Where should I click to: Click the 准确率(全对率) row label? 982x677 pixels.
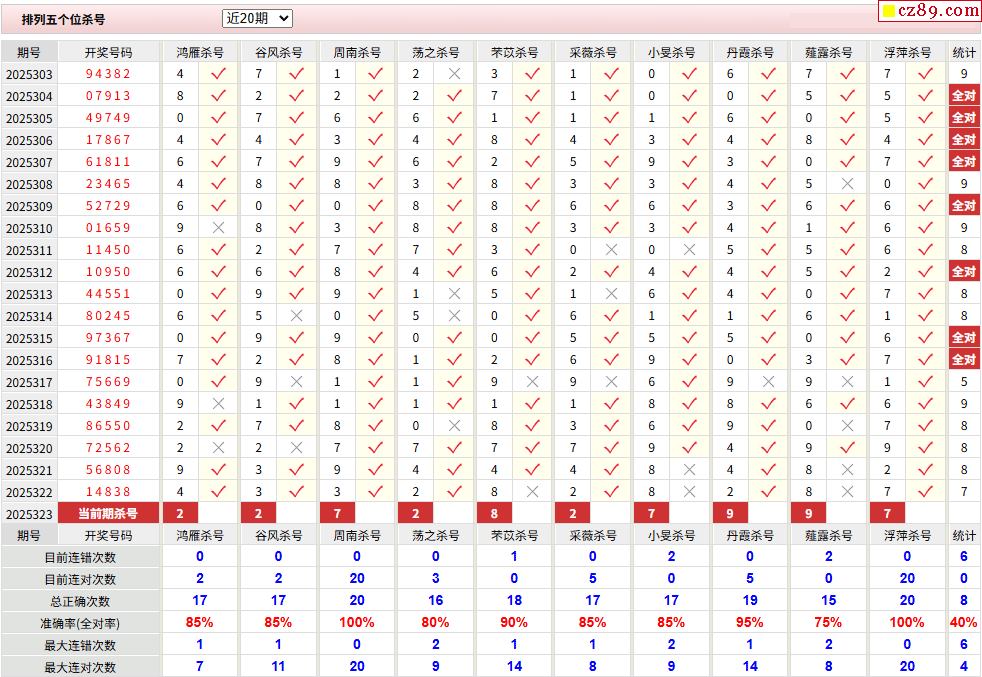80,623
